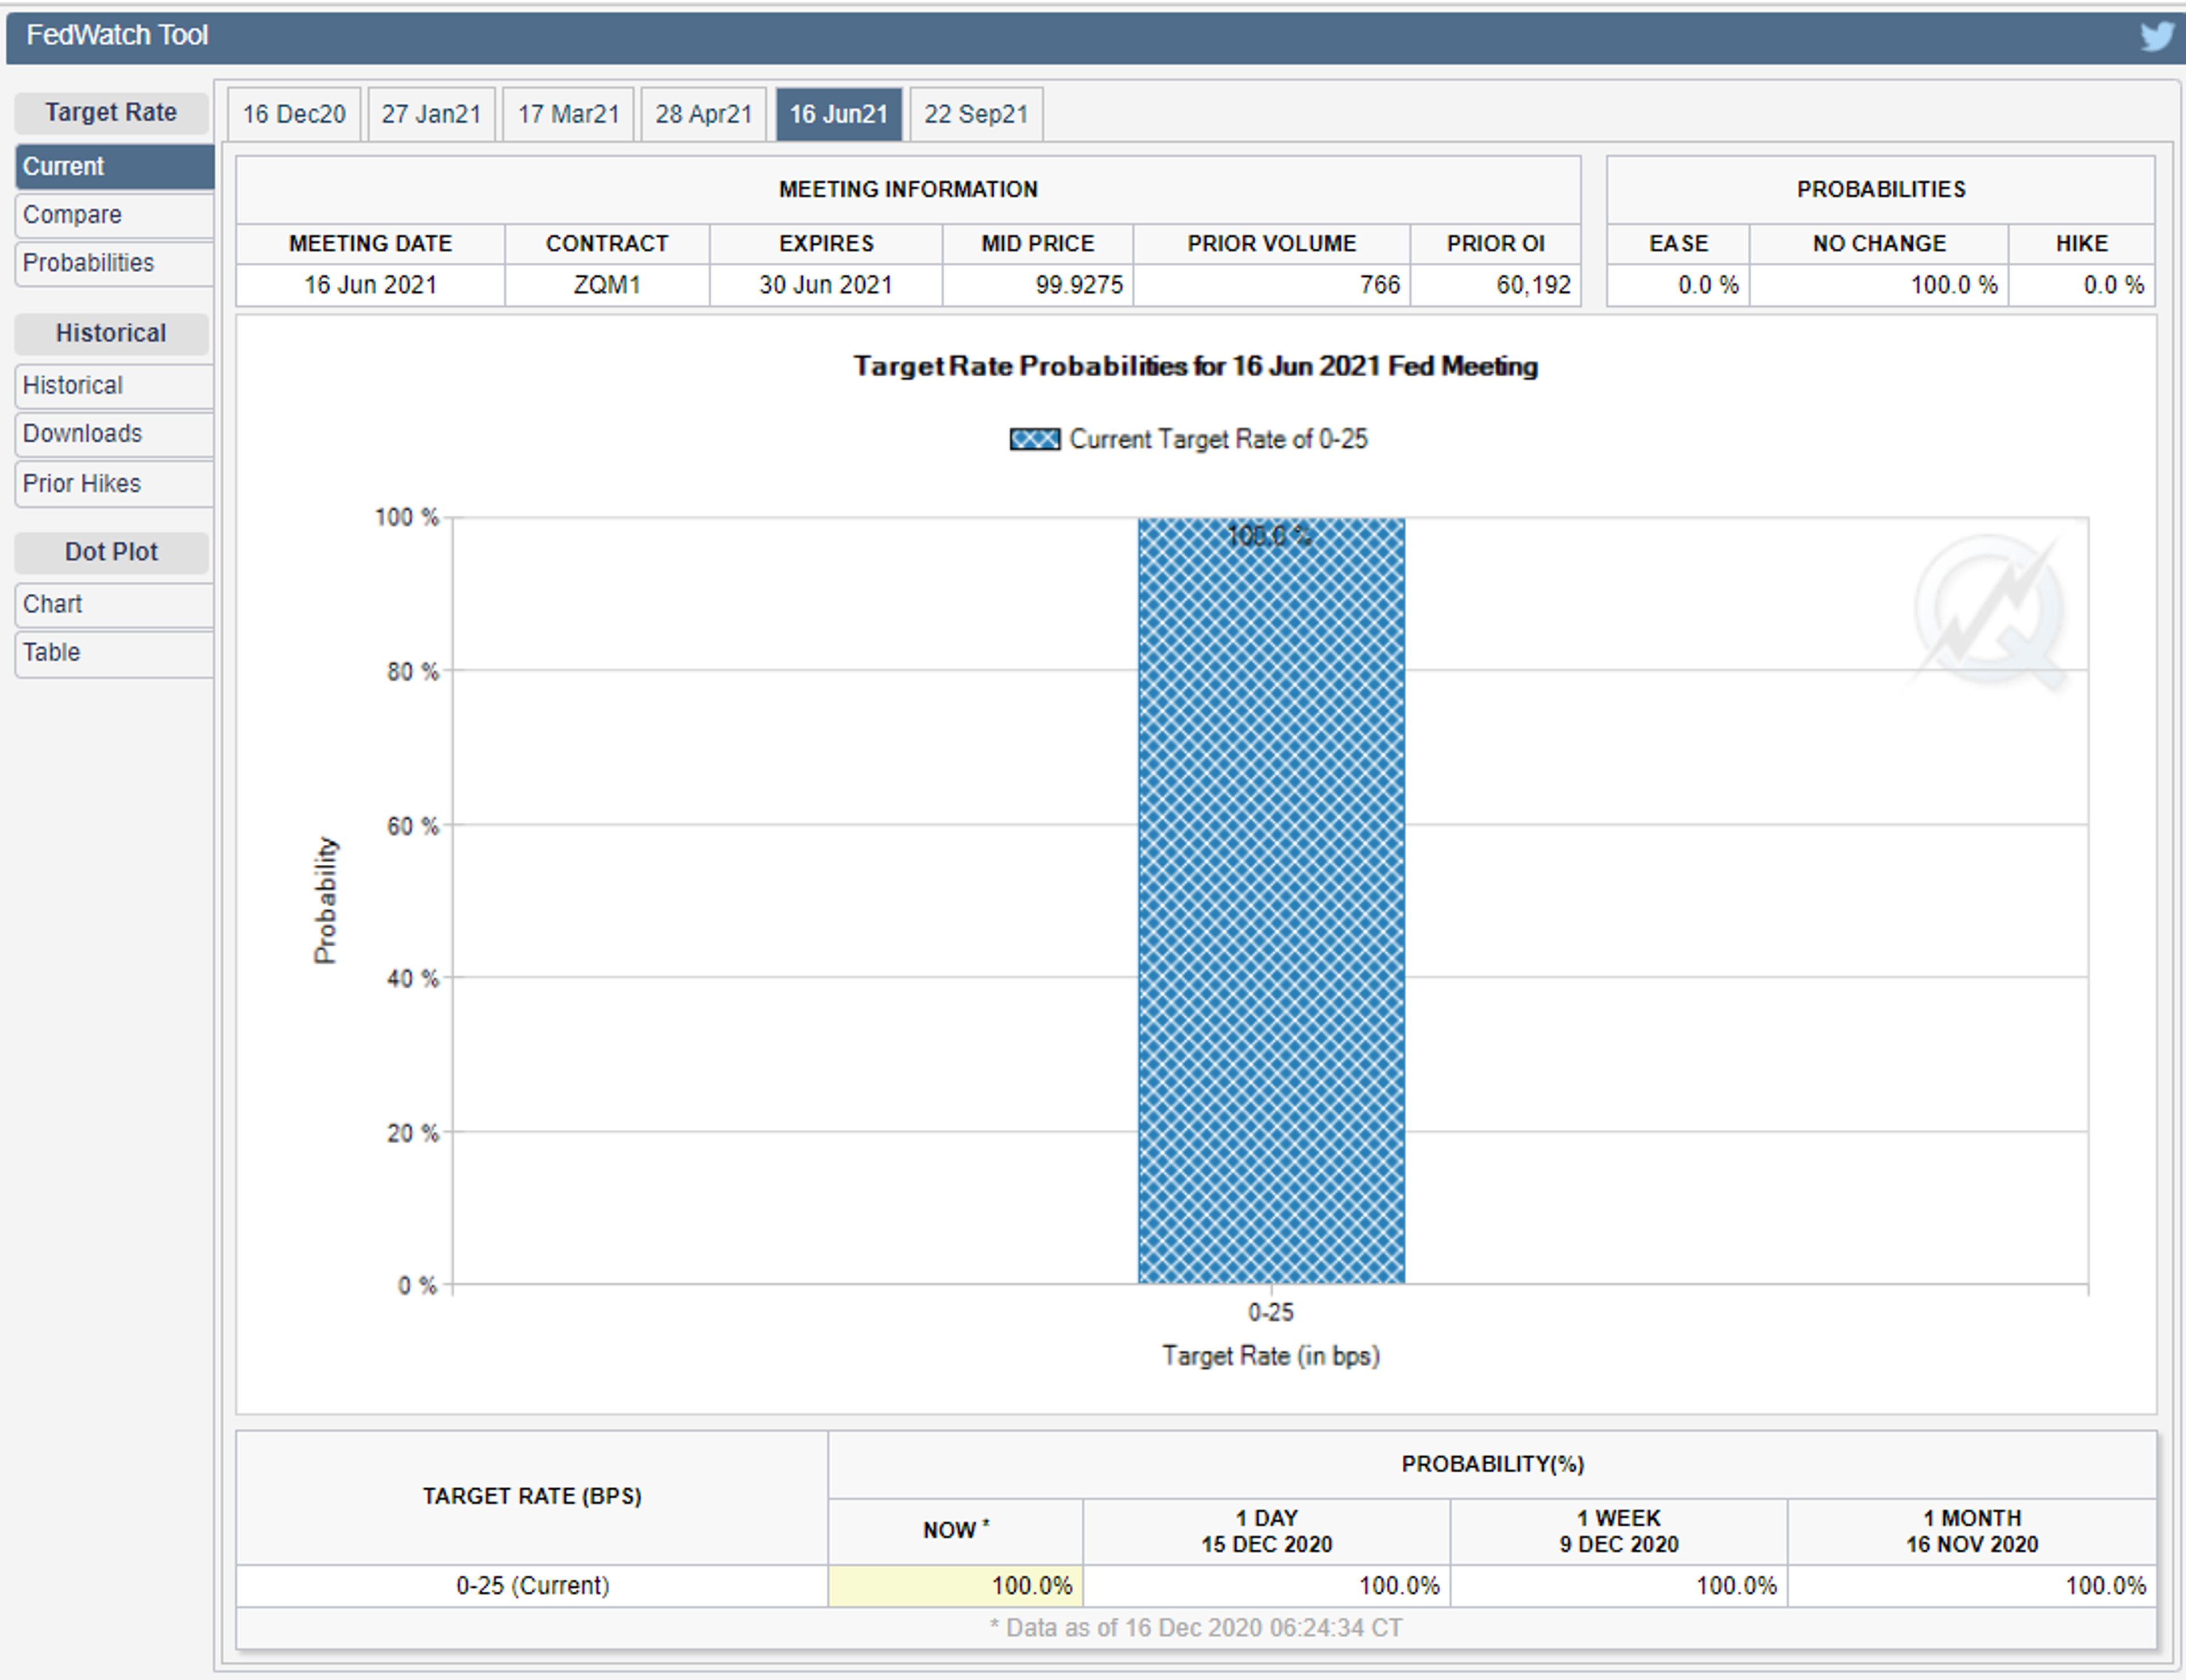Click the Current Target Rate legend swatch
Screen dimensions: 2186x1680
[x=1034, y=439]
